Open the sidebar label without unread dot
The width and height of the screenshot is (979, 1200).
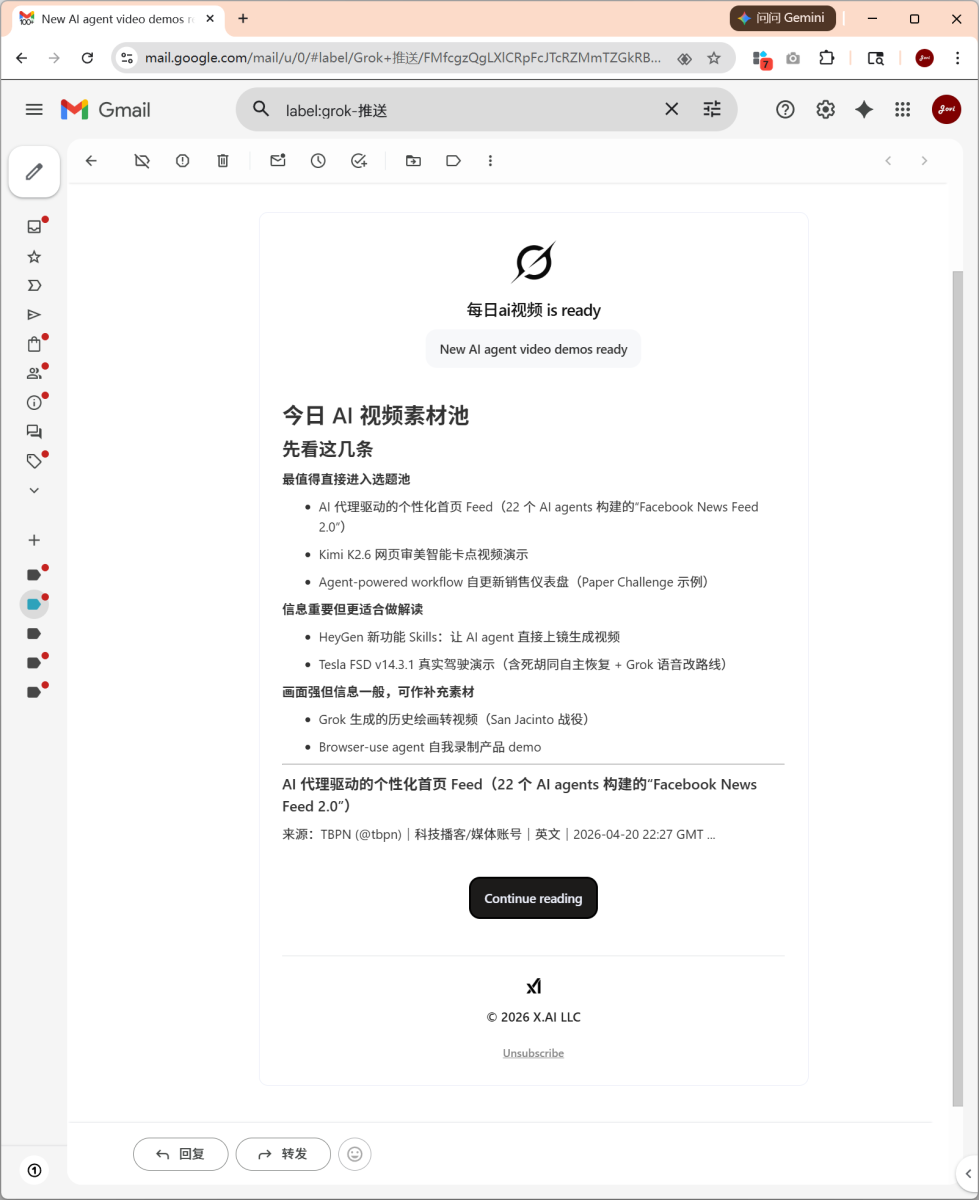pos(34,633)
